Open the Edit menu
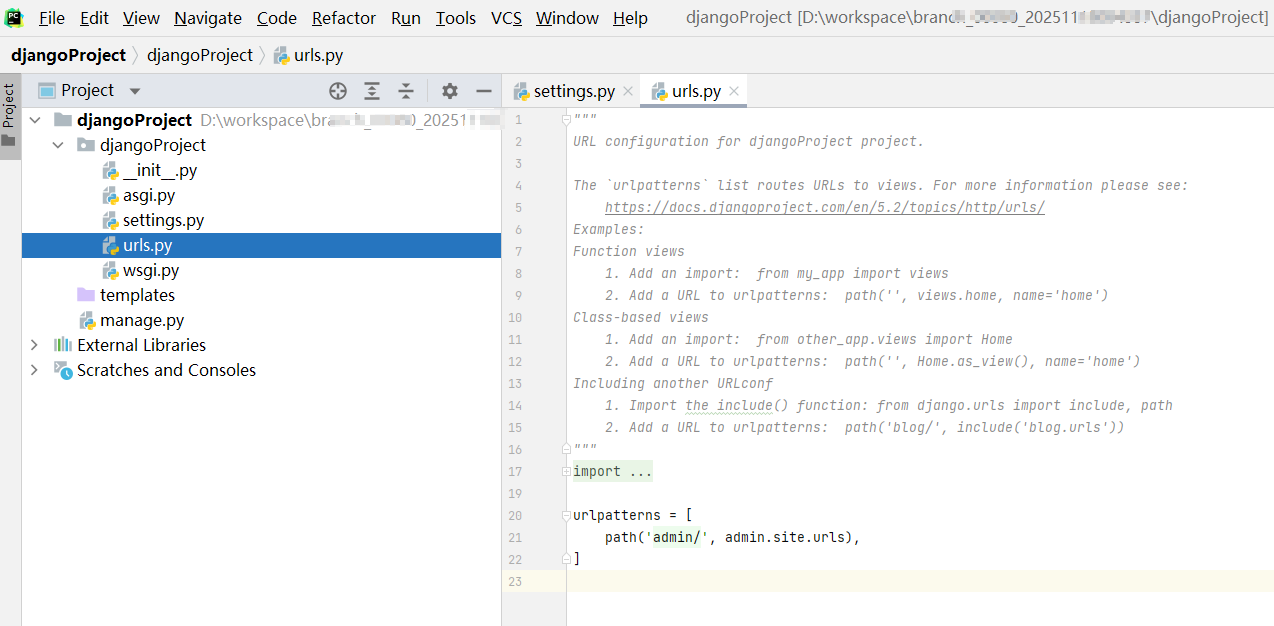Screen dimensions: 1274x626 pyautogui.click(x=95, y=18)
